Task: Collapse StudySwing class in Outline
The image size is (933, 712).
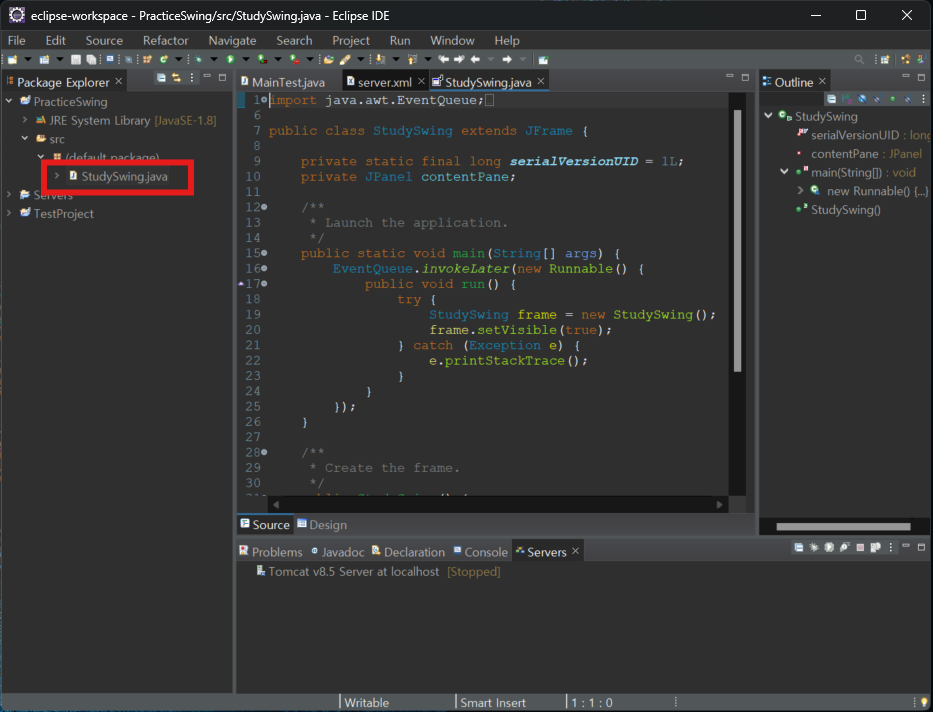Action: click(x=768, y=116)
